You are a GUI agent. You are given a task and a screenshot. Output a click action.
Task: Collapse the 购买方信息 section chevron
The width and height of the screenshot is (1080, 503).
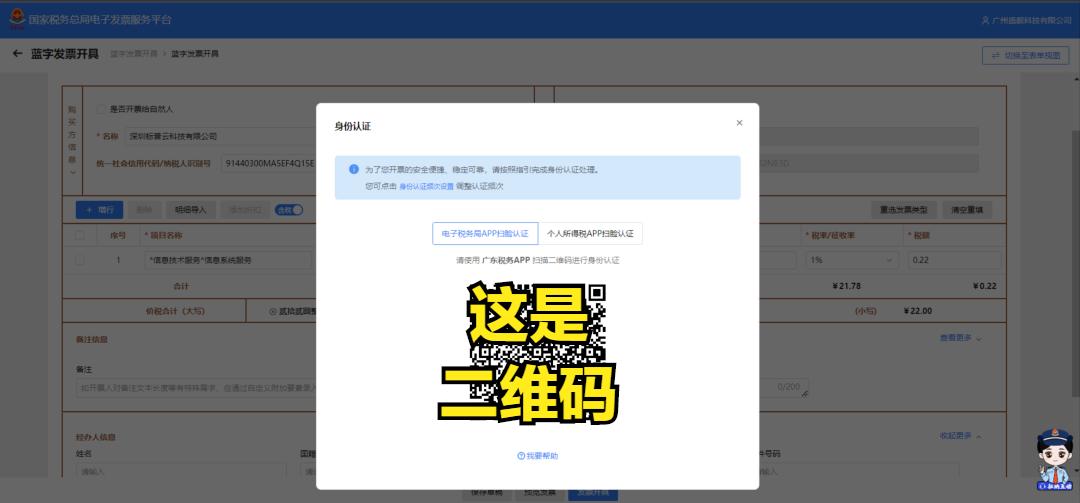[x=72, y=172]
